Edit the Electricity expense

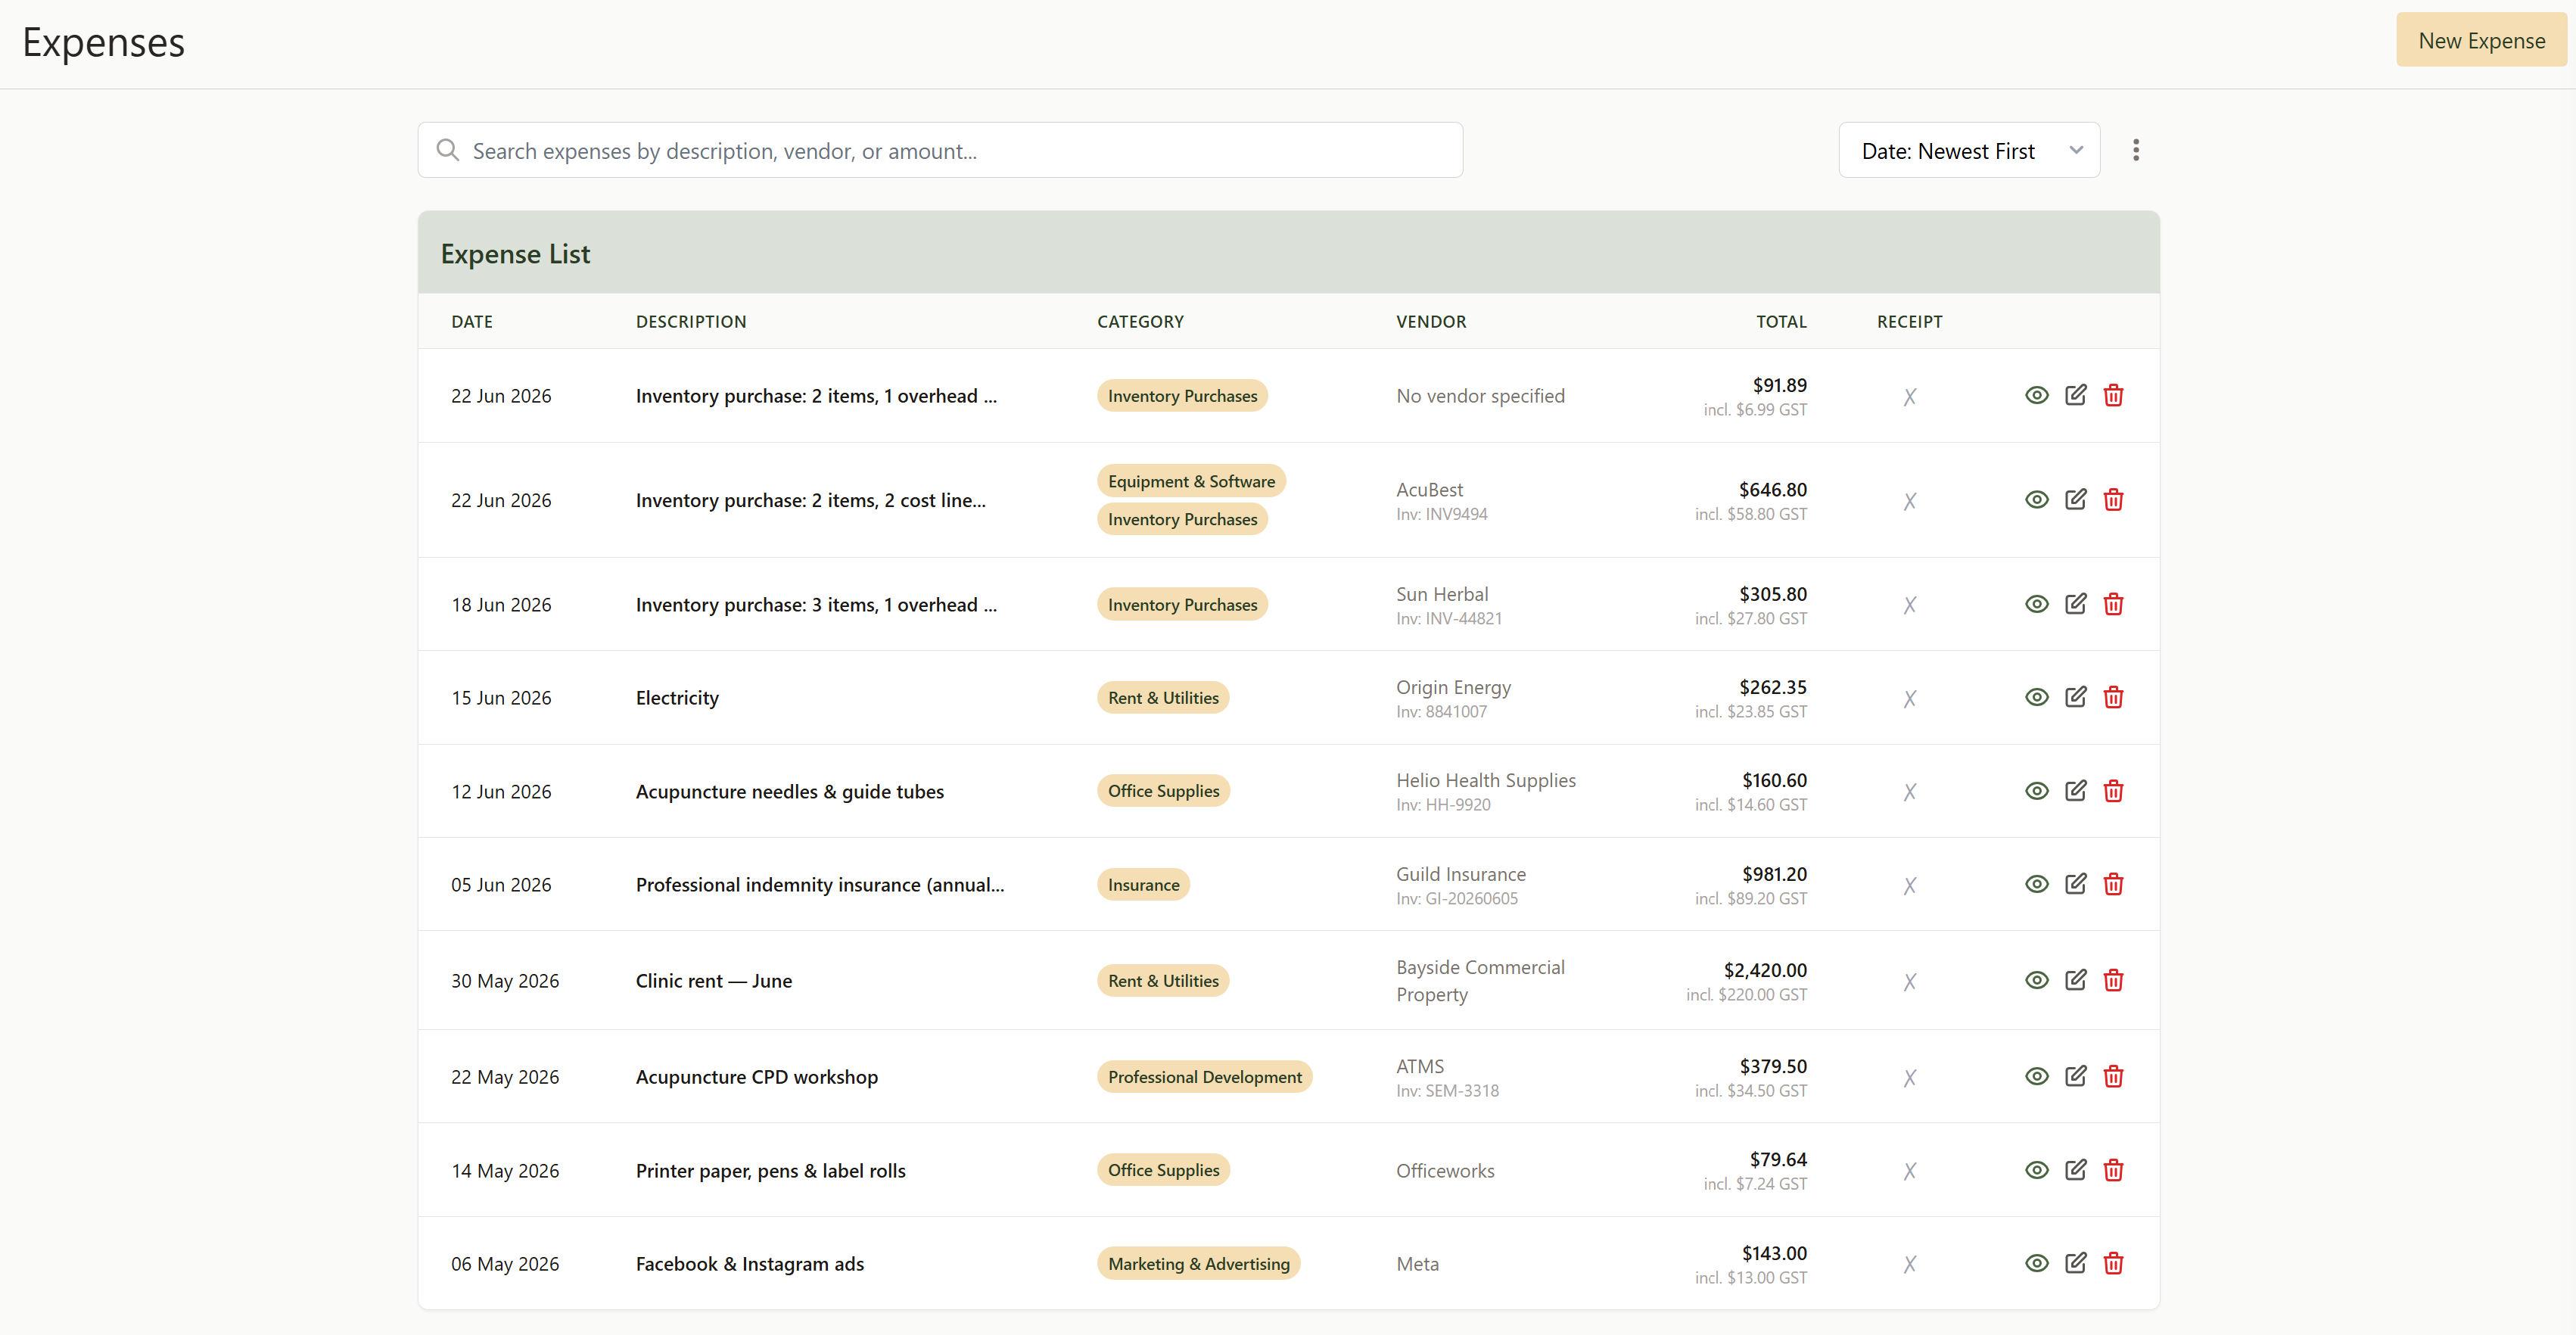coord(2075,697)
